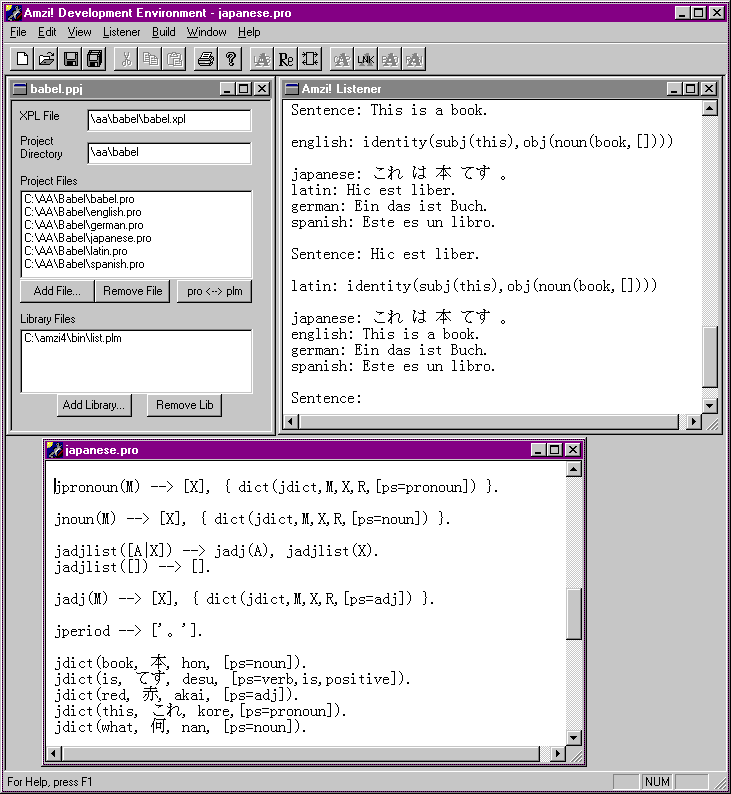Click the Project Directory input field

click(x=168, y=153)
